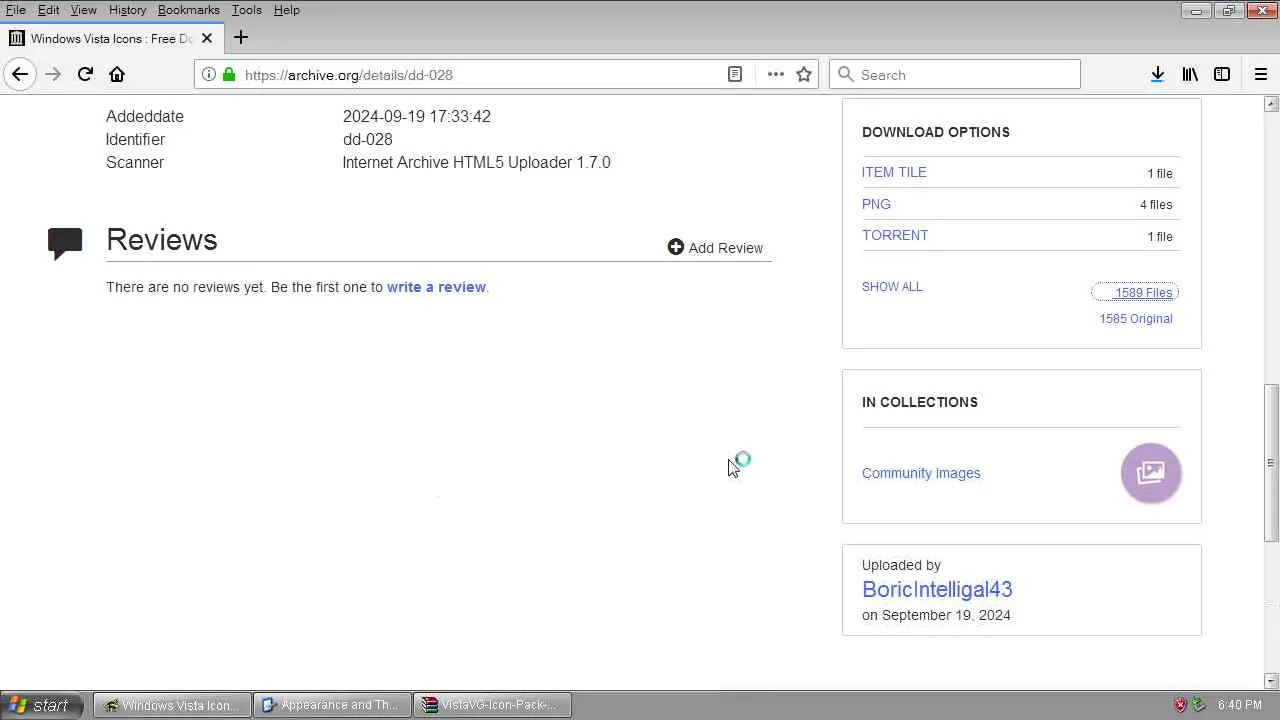The height and width of the screenshot is (720, 1280).
Task: Click the page vertical scrollbar thumb
Action: (1271, 463)
